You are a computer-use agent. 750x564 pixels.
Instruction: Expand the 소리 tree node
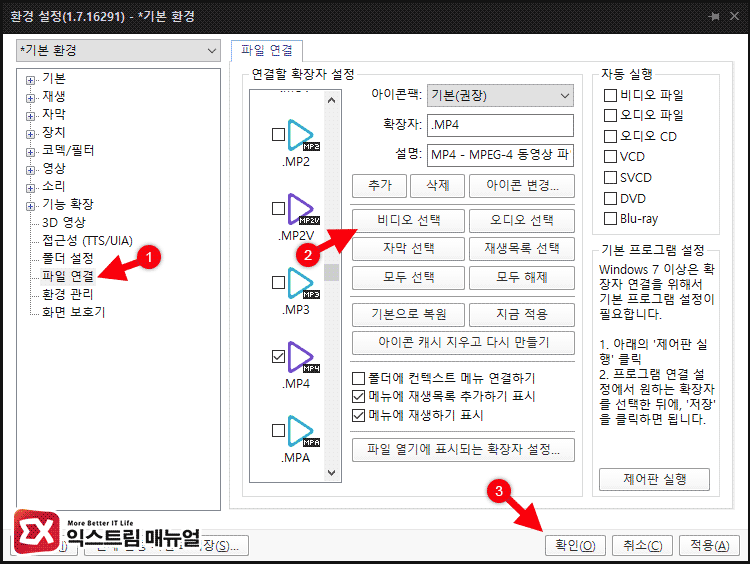pyautogui.click(x=30, y=188)
